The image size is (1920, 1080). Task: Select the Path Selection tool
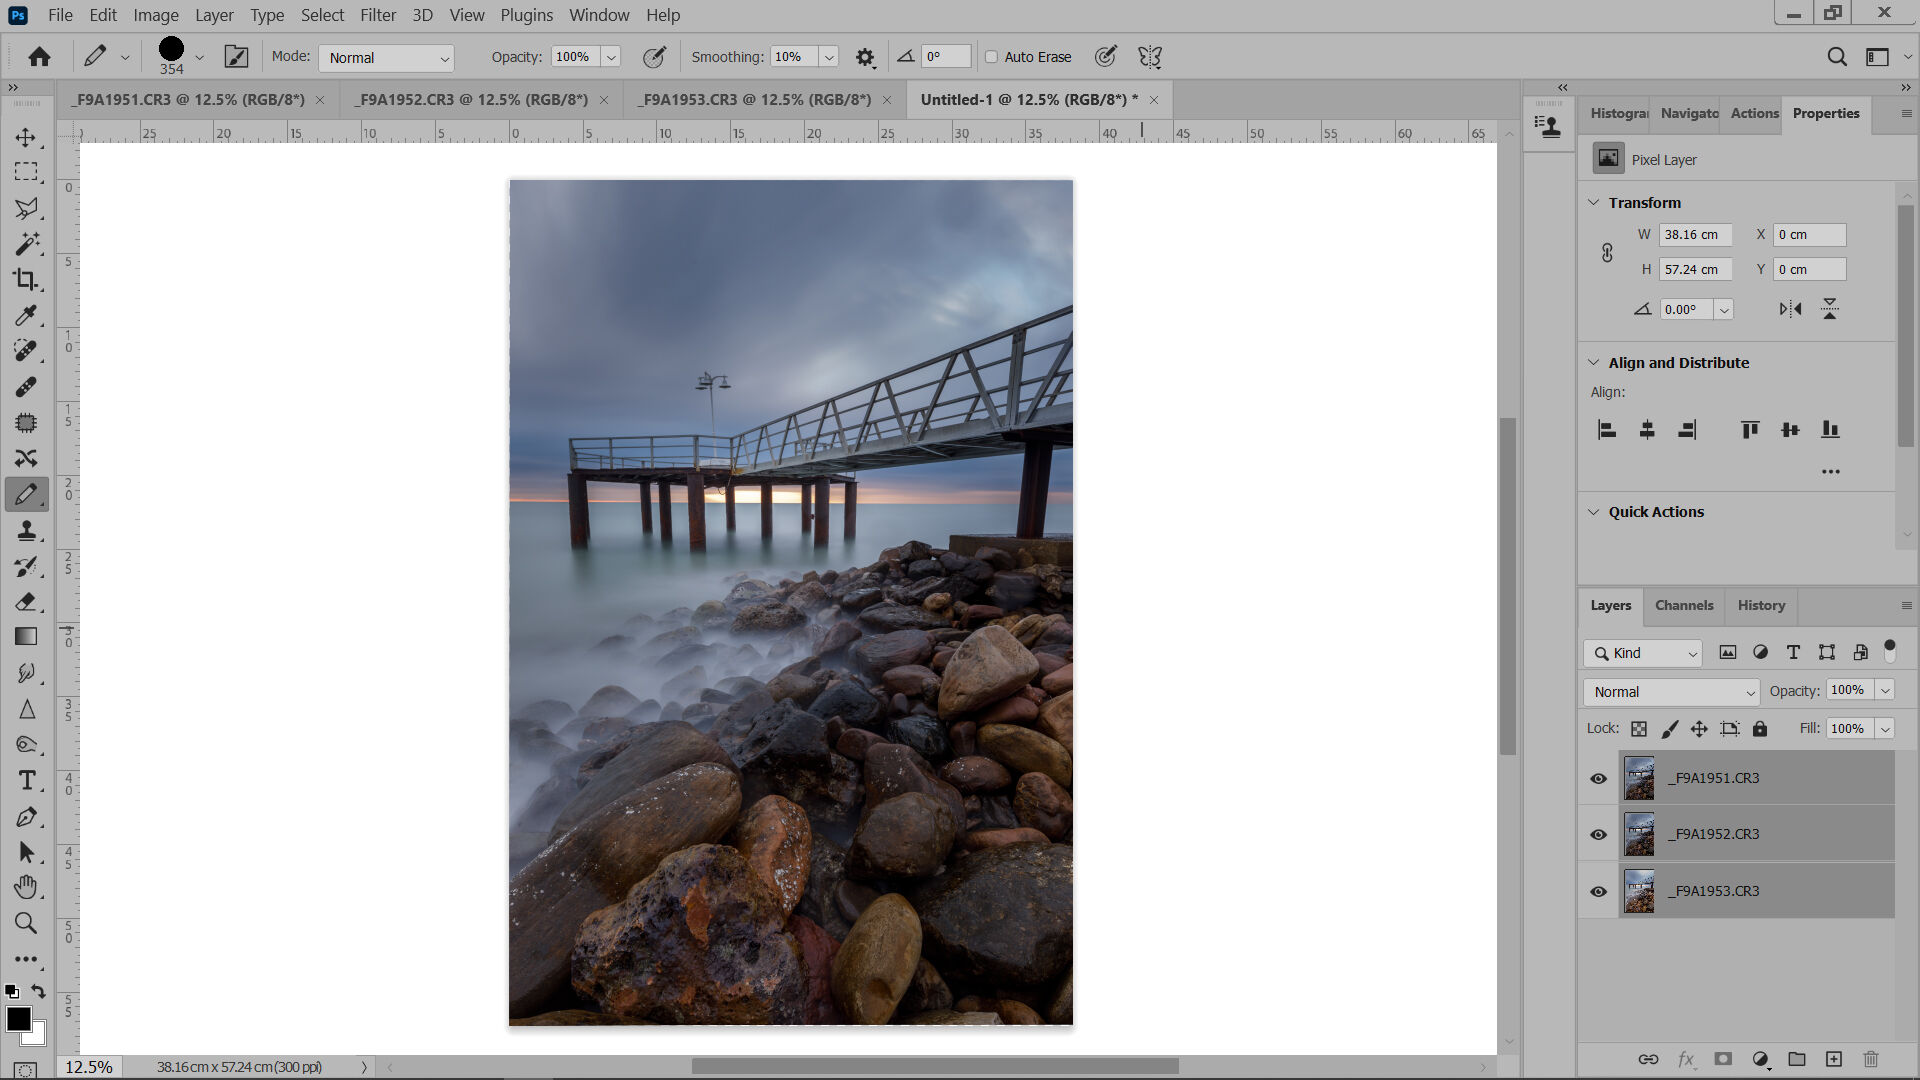(26, 852)
